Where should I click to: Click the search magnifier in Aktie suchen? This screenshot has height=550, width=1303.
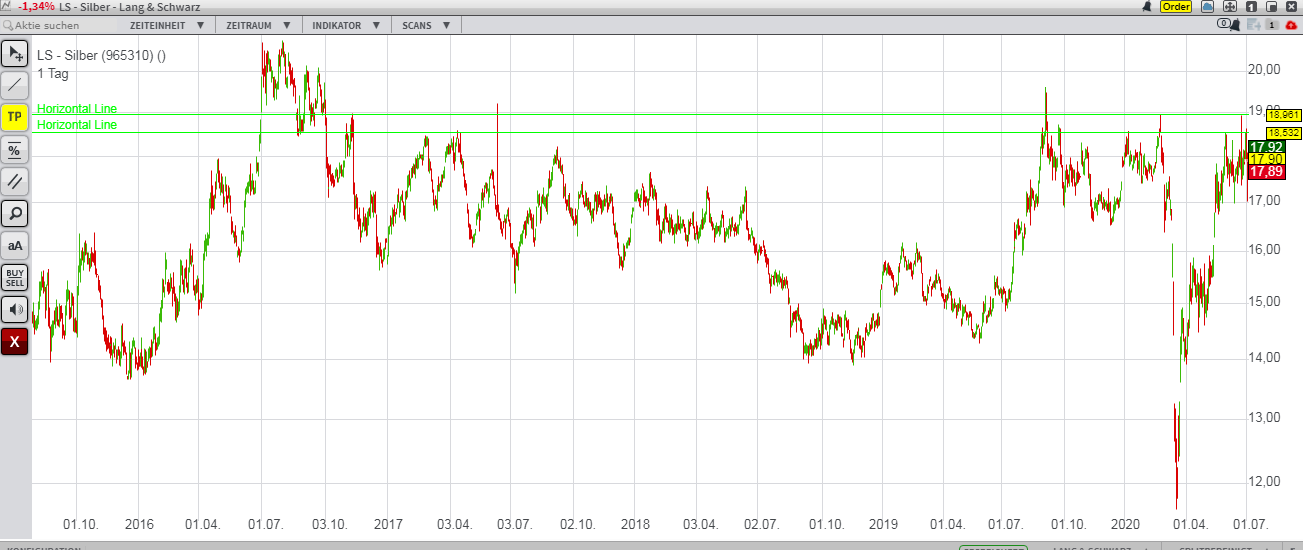click(8, 25)
